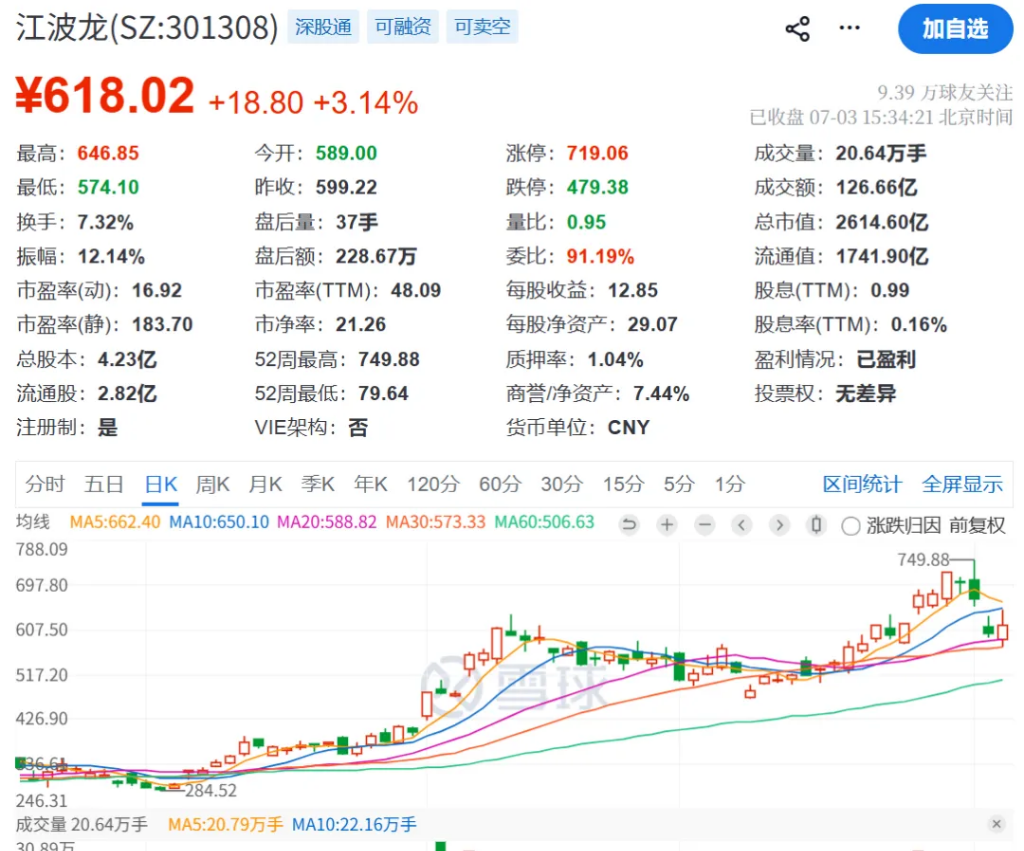Open 全屏显示 fullscreen link
The image size is (1024, 851).
[x=962, y=485]
